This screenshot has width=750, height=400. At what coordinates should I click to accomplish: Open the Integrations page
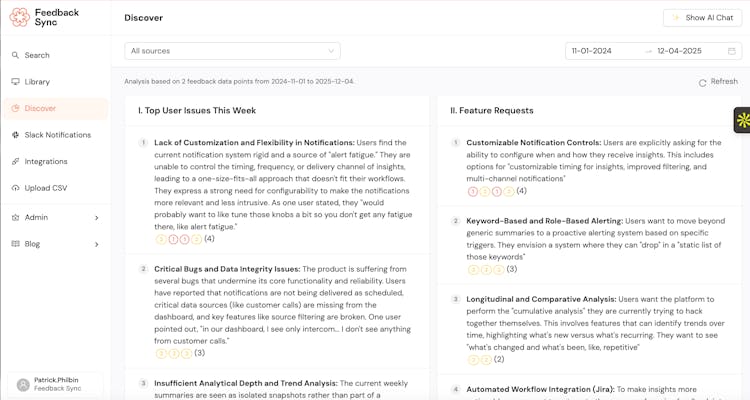coord(46,161)
